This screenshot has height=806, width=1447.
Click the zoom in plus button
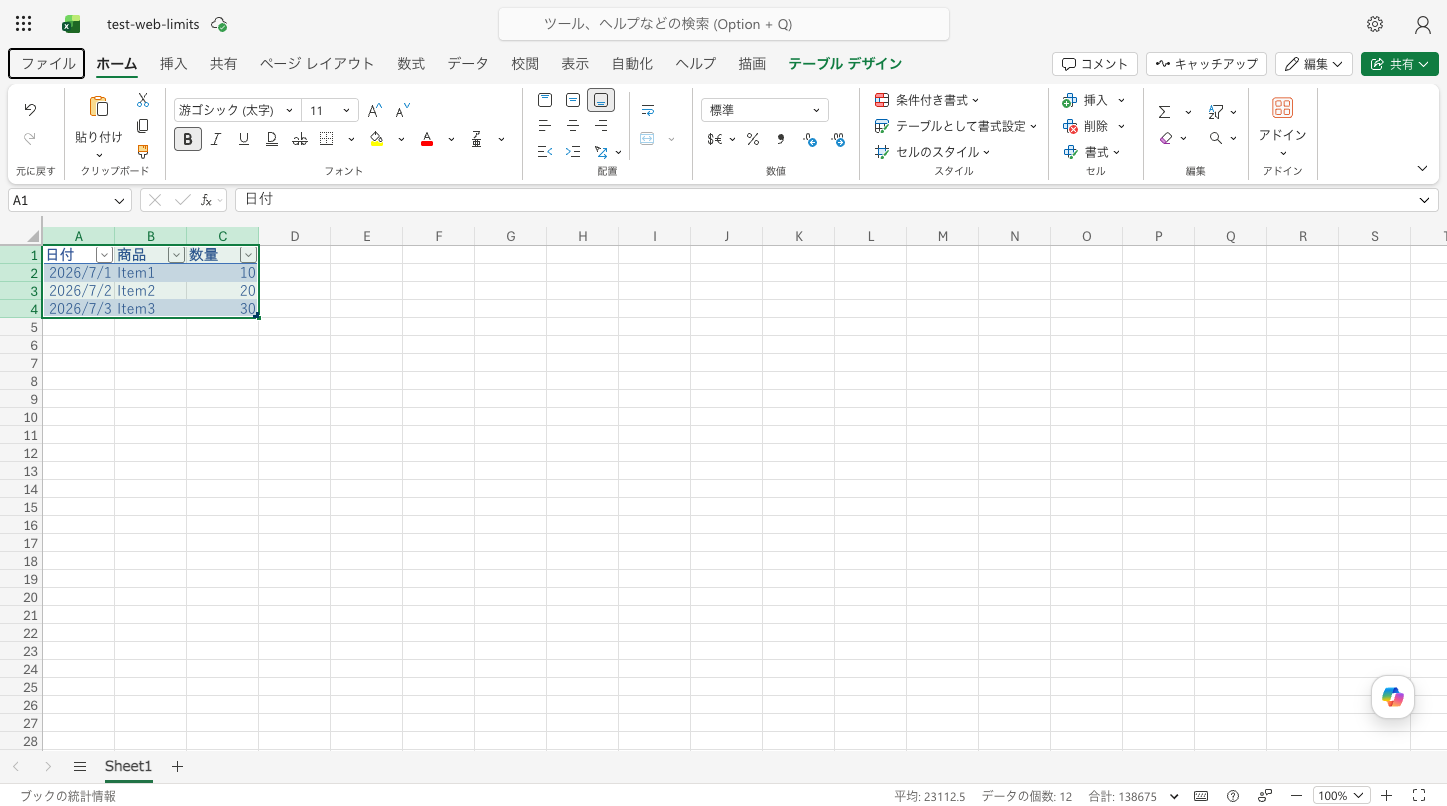(x=1387, y=796)
